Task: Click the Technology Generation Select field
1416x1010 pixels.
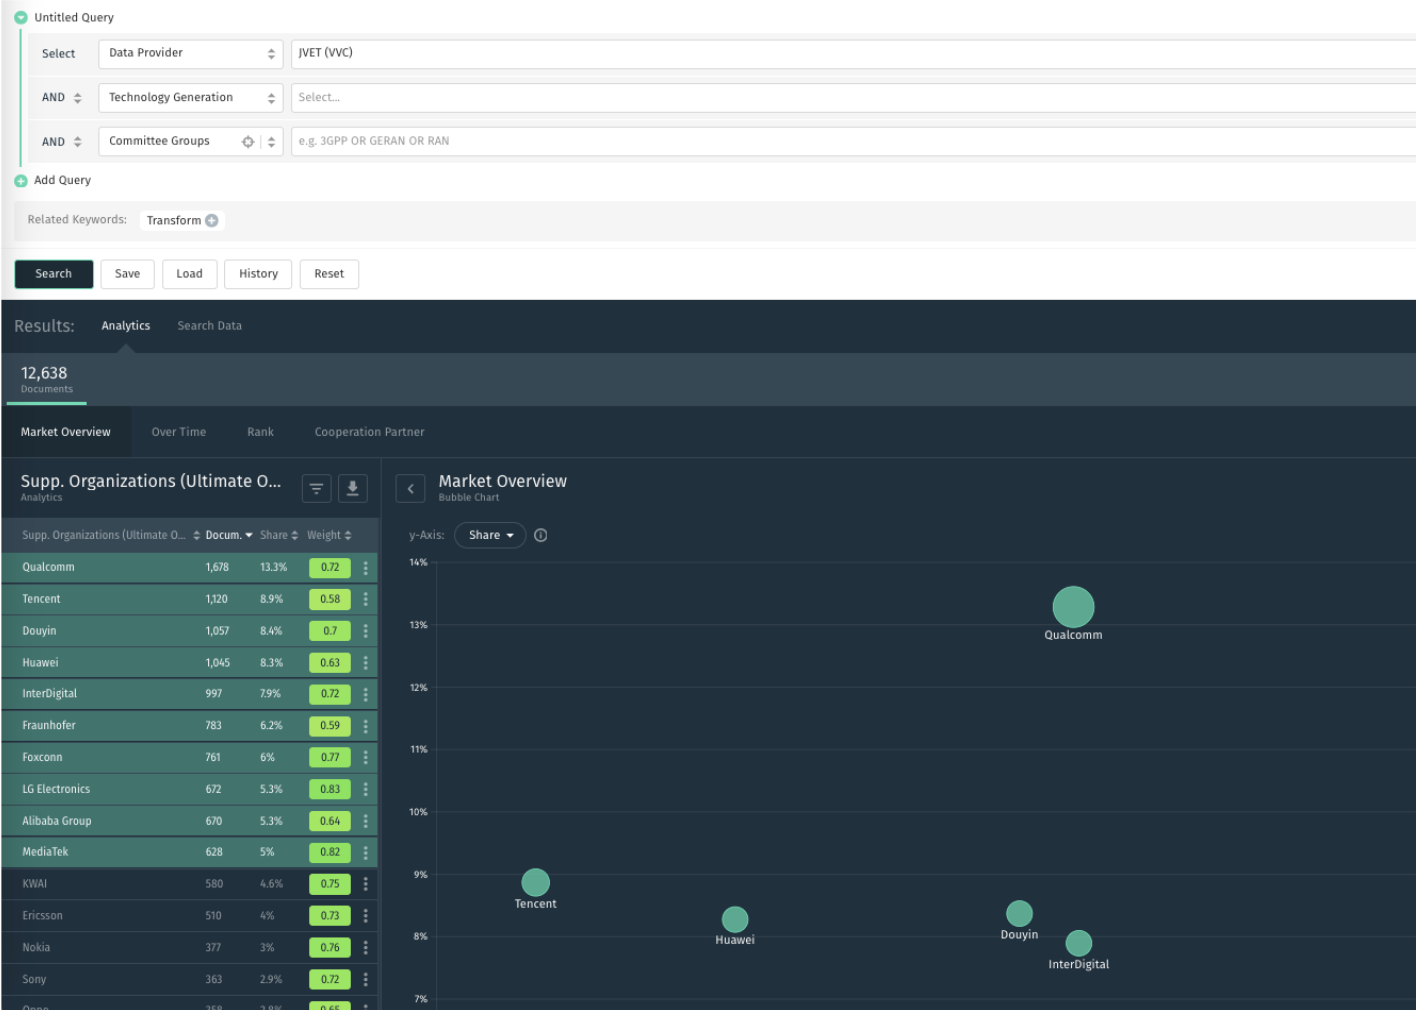Action: pos(853,98)
